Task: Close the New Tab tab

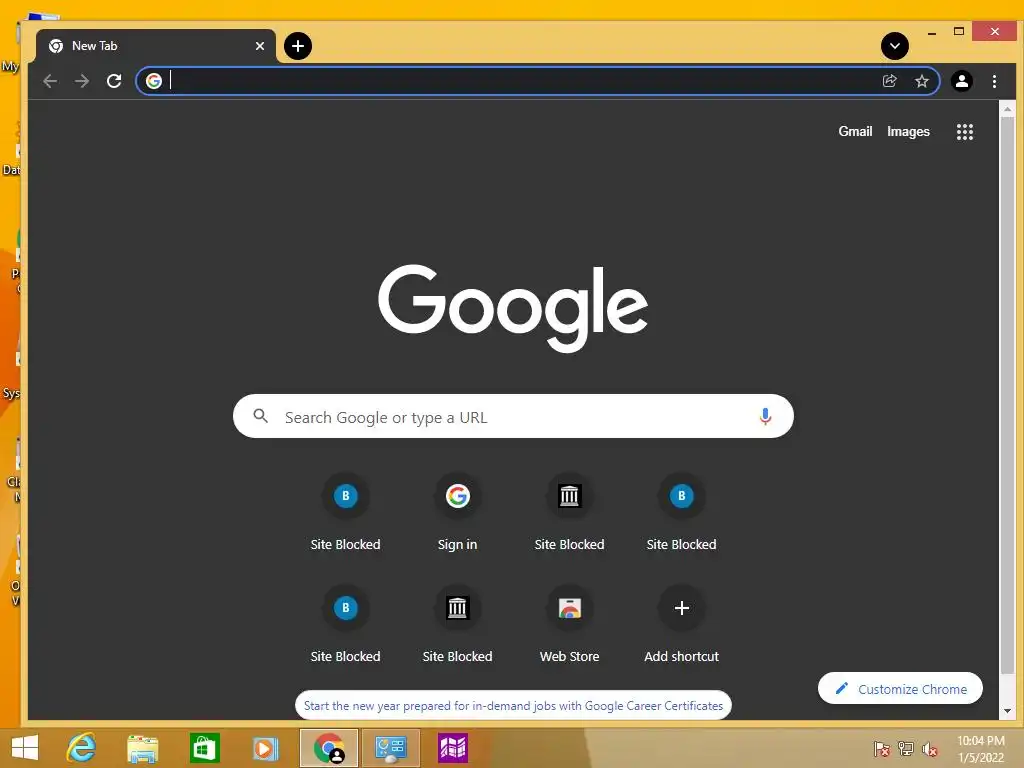Action: (x=260, y=46)
